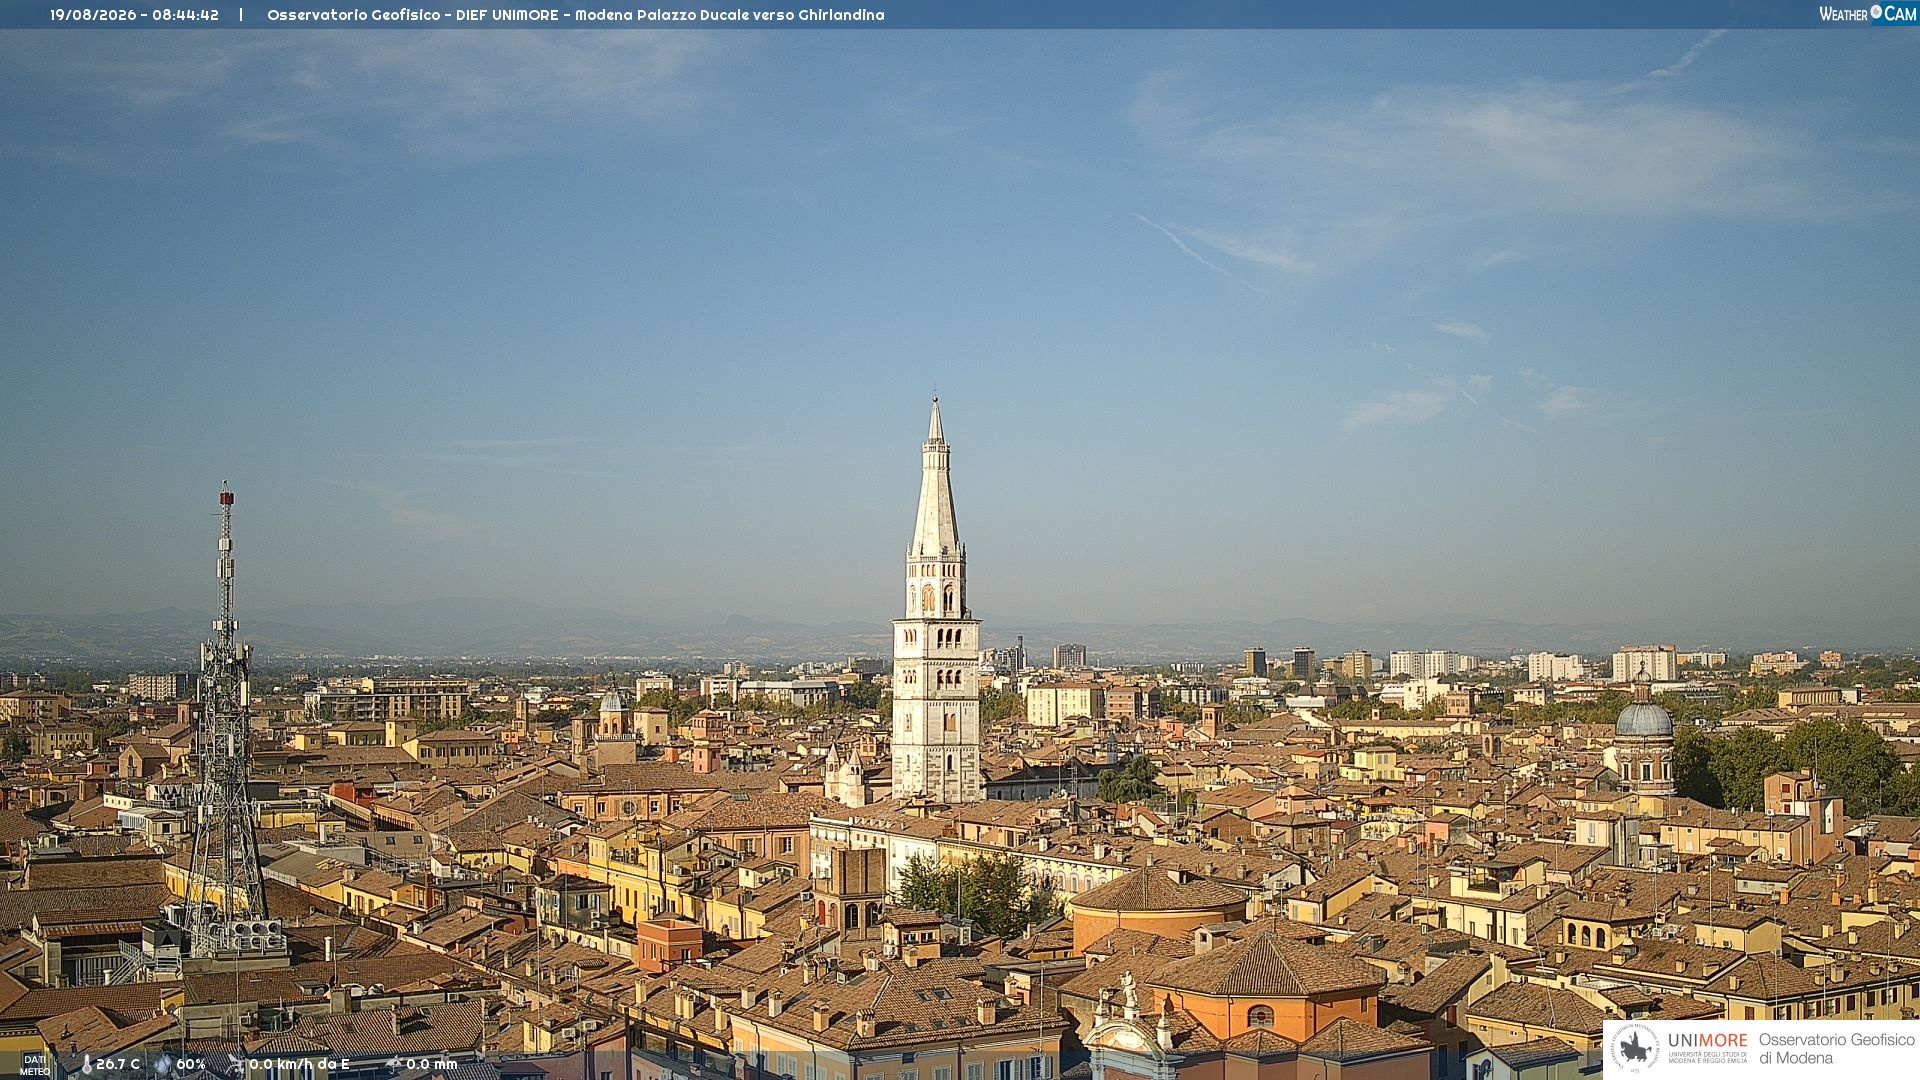
Task: Click the Osservatorio Geofisico di Modena text
Action: [x=1837, y=1049]
